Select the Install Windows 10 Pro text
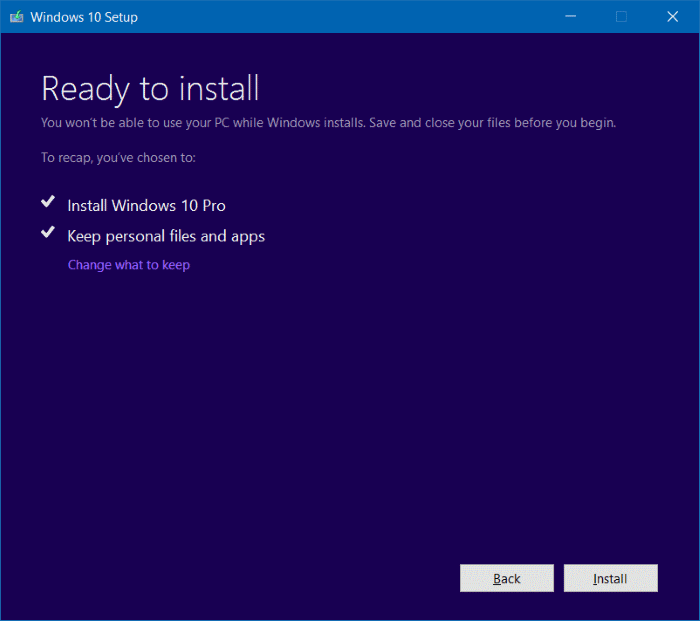Viewport: 700px width, 621px height. (146, 206)
